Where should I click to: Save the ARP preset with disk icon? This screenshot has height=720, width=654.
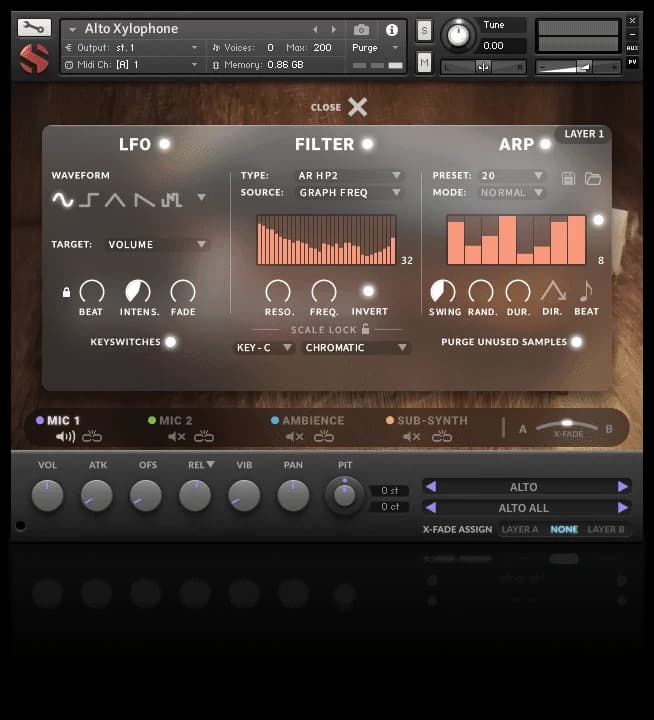click(568, 178)
